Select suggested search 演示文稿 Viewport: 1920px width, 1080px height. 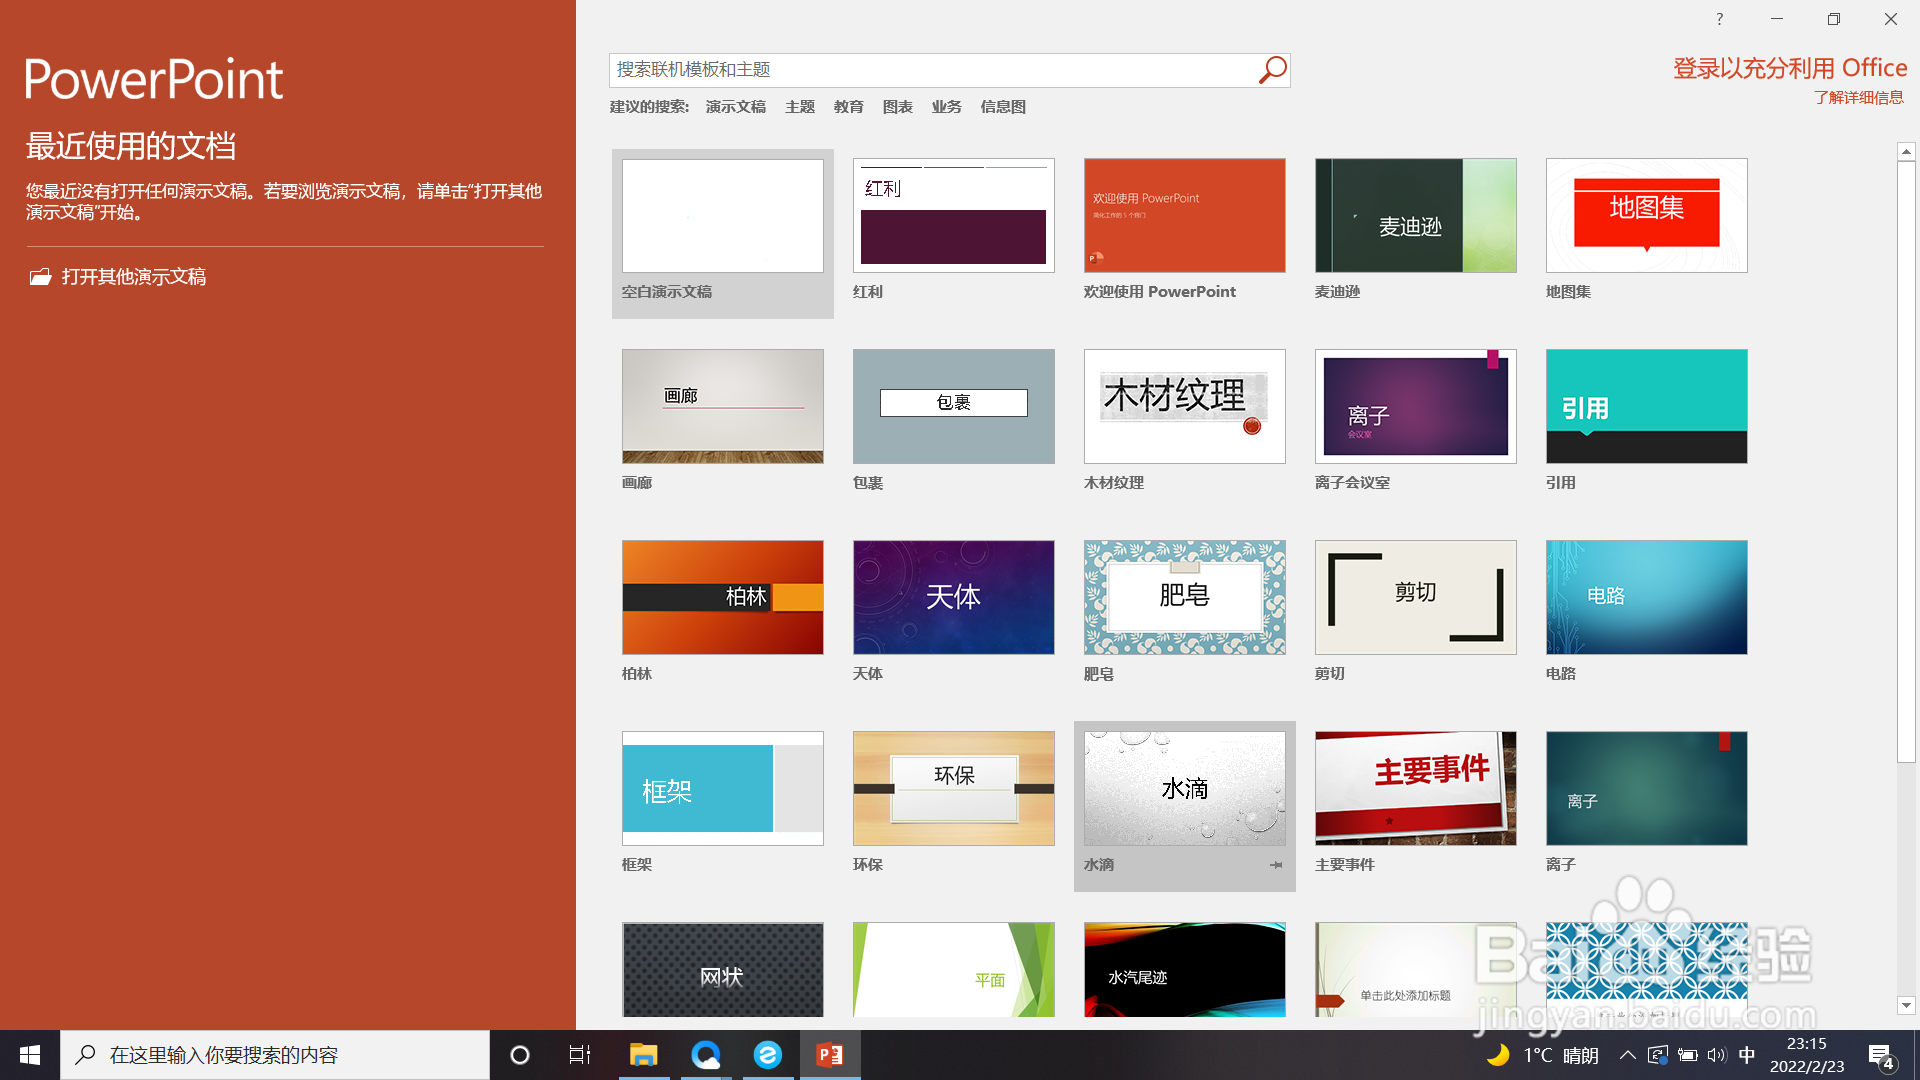[x=736, y=107]
